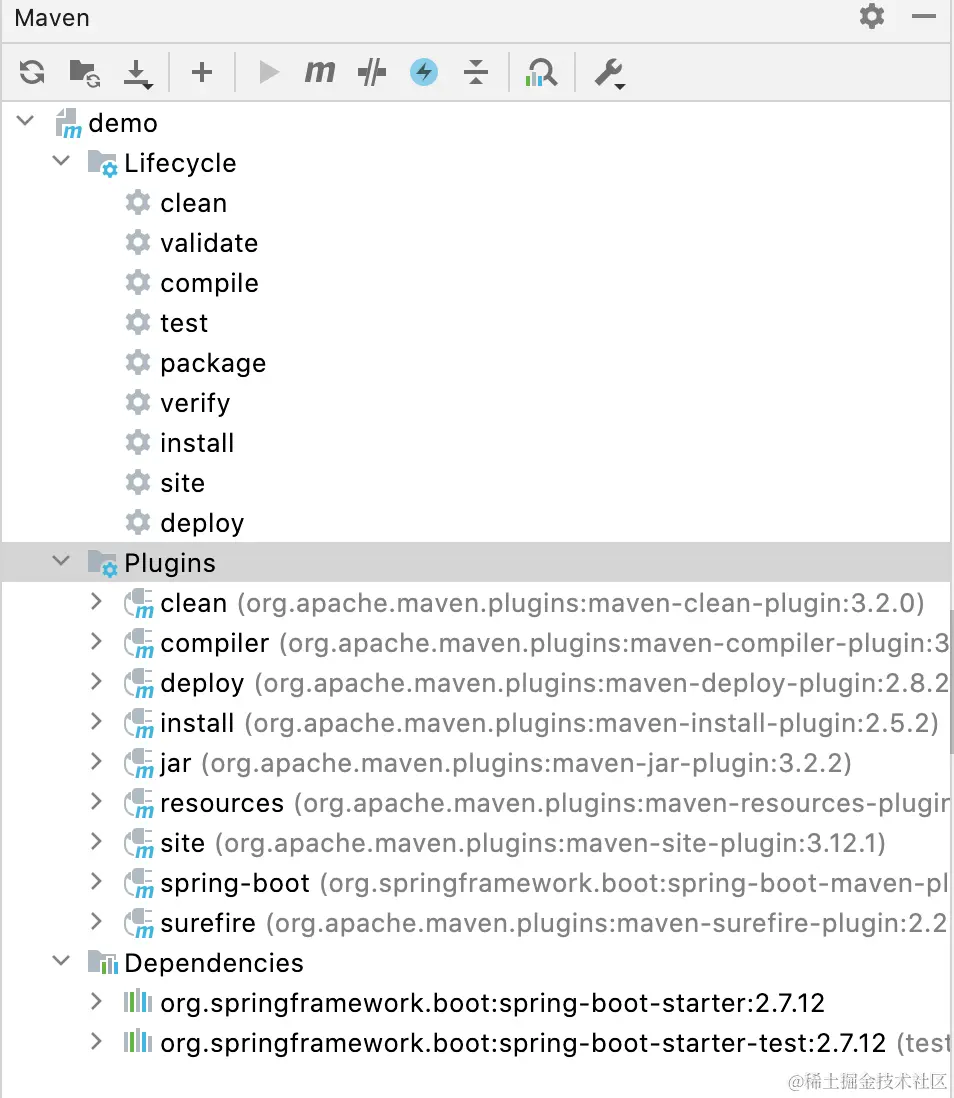Select maven-install-plugin:2.5.2 text
The width and height of the screenshot is (954, 1098).
(591, 723)
